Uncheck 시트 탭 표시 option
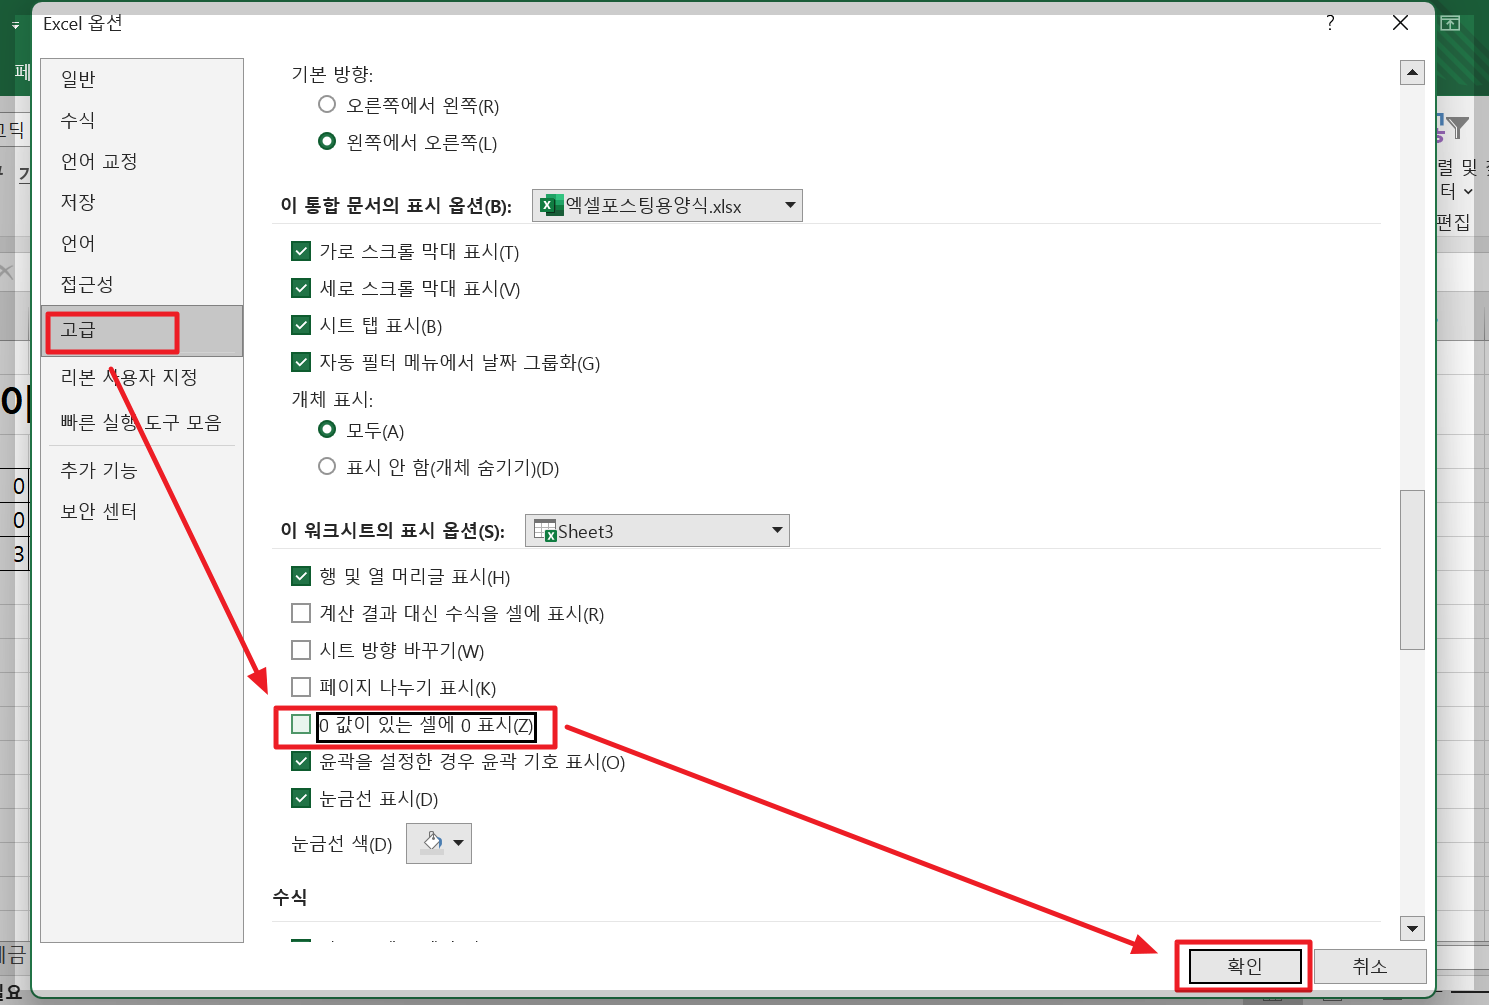The image size is (1489, 1005). tap(301, 325)
